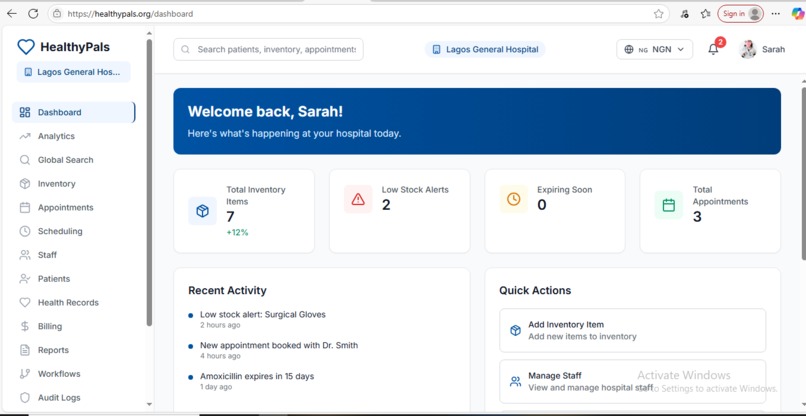
Task: Click the Low Stock Alerts warning icon
Action: tap(358, 199)
